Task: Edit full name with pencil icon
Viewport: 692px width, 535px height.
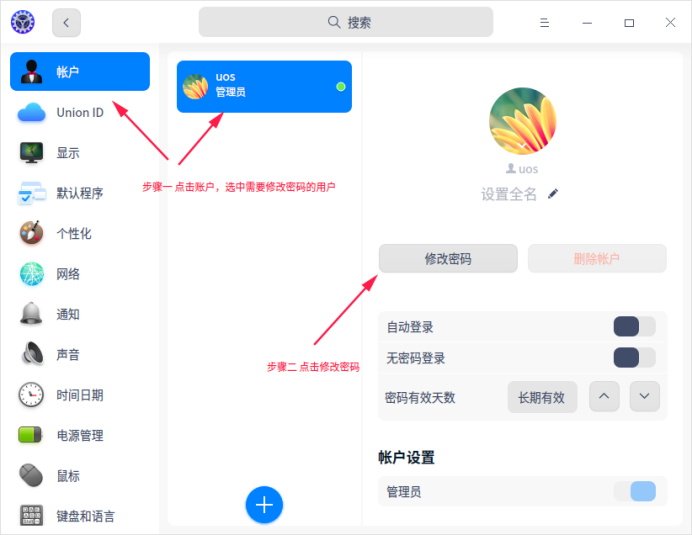Action: (x=553, y=194)
